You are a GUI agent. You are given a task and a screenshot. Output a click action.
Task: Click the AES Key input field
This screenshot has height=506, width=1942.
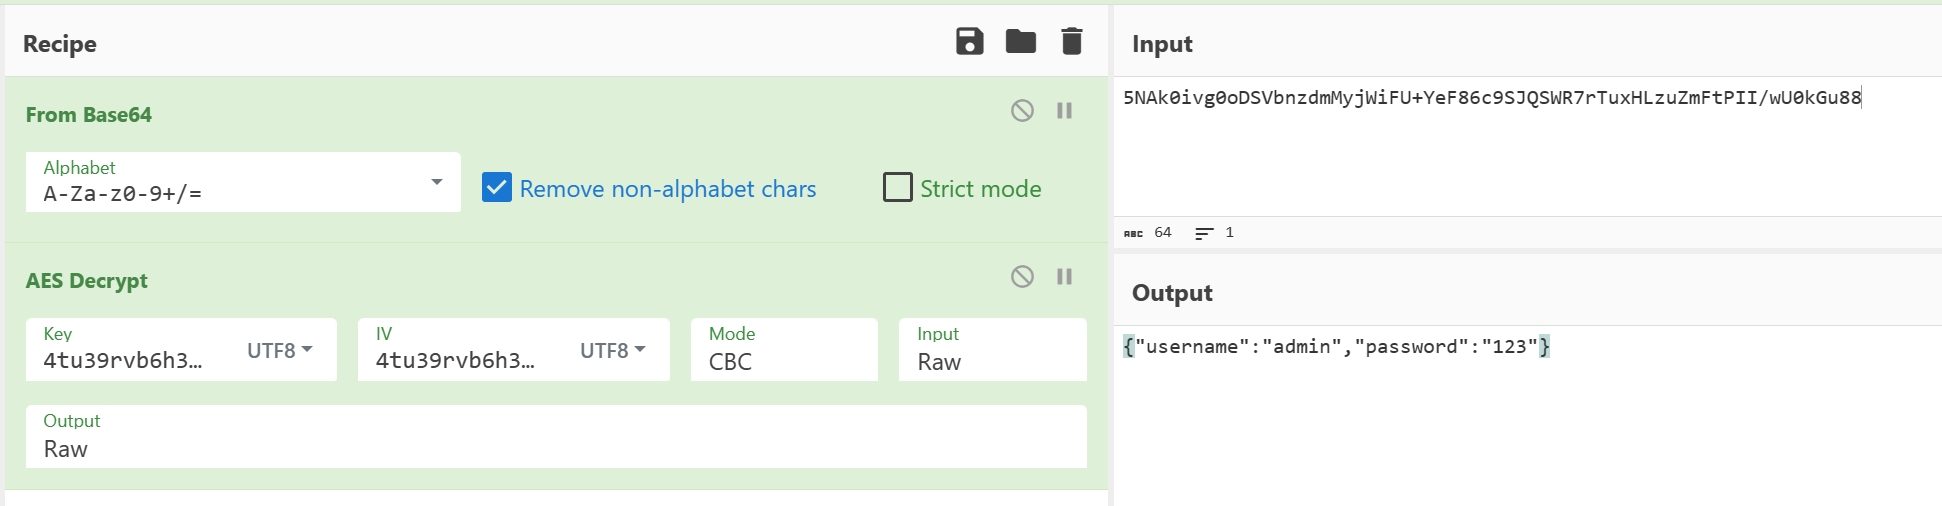coord(124,361)
